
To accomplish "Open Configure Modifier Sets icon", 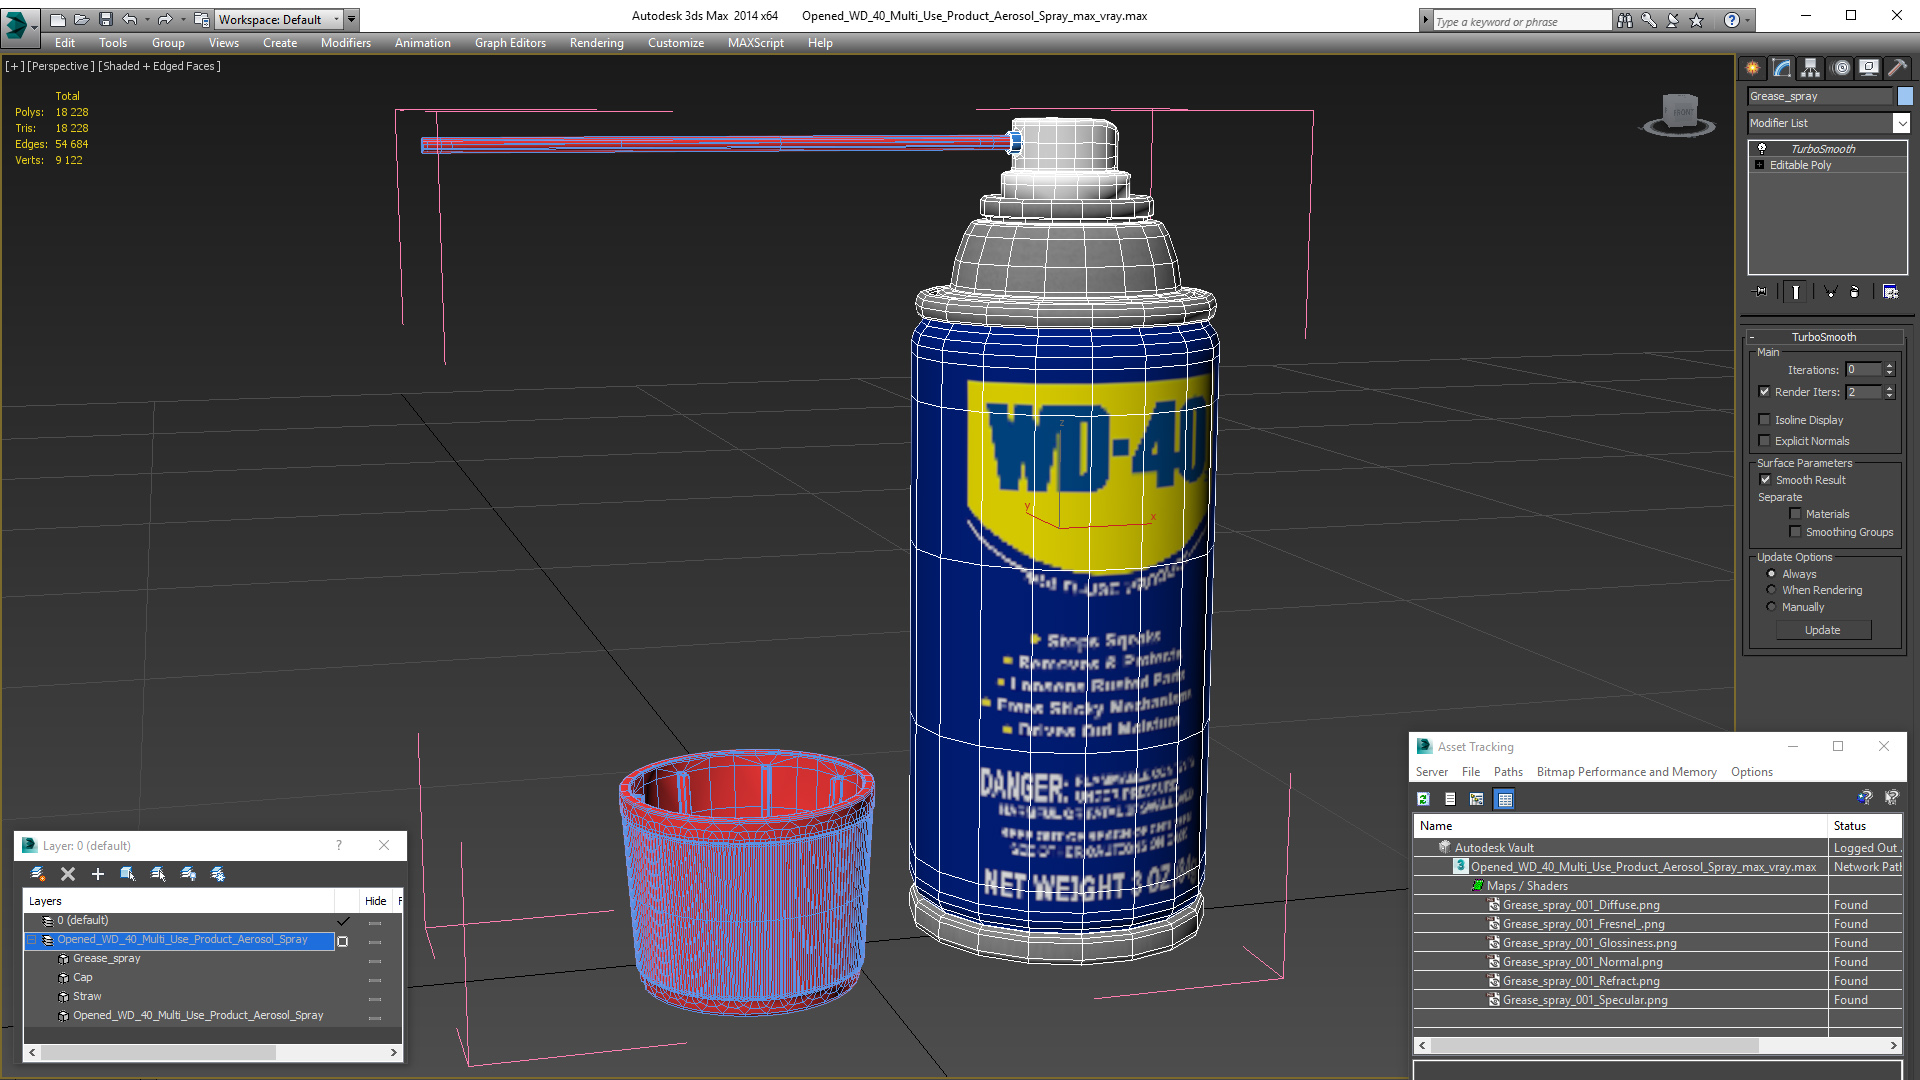I will pyautogui.click(x=1890, y=292).
